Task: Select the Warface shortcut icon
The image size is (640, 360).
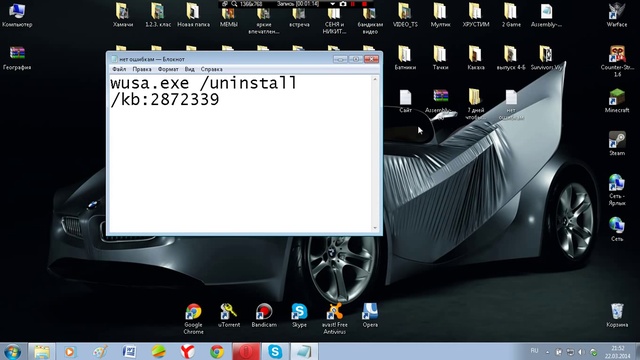Action: click(x=617, y=15)
